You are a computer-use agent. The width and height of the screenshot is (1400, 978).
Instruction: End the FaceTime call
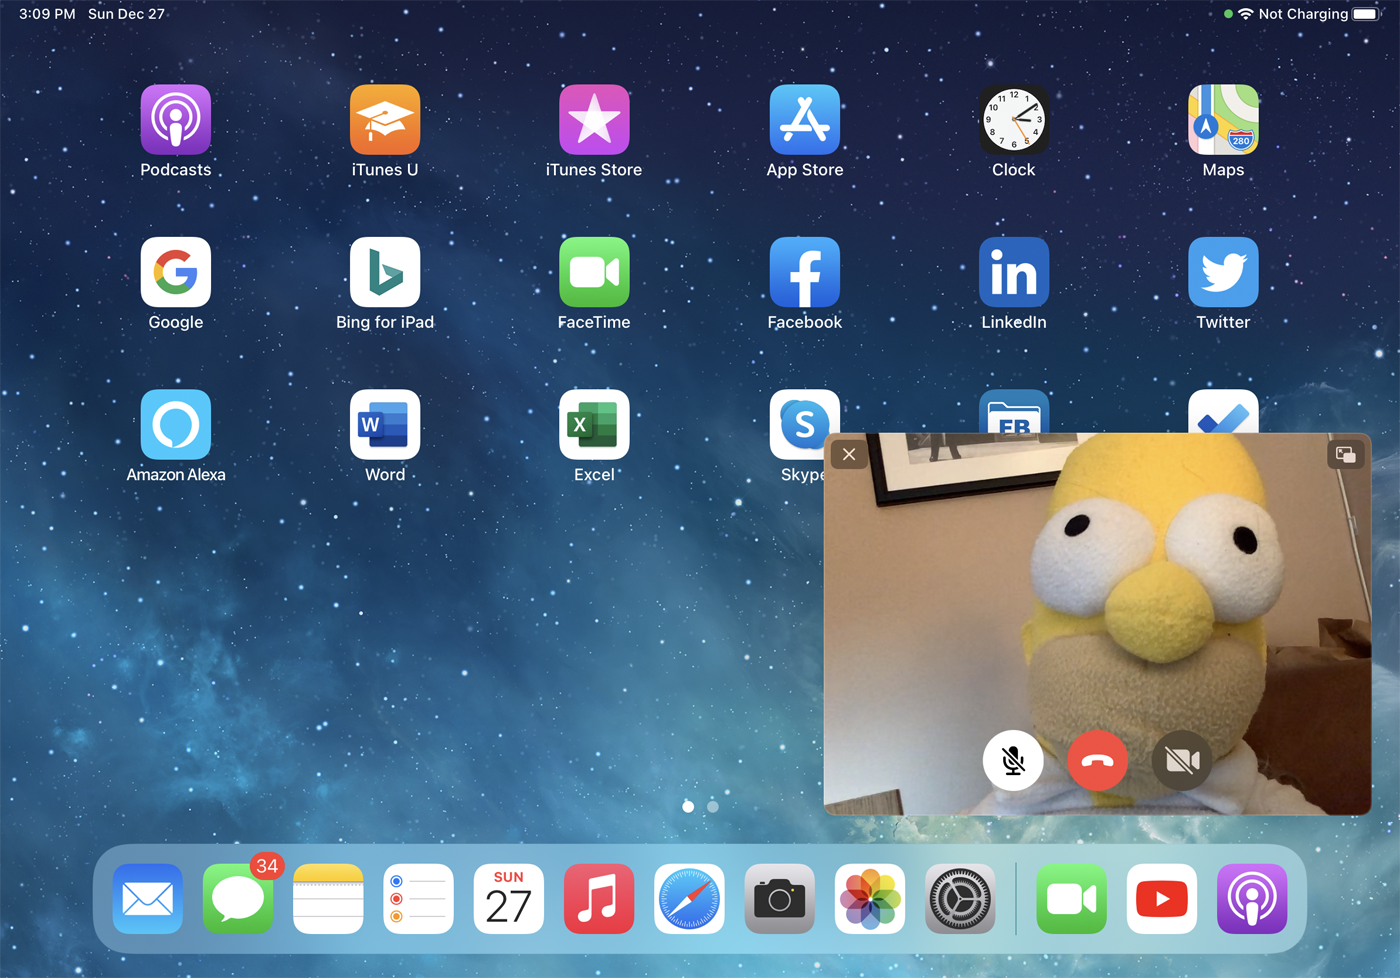(x=1097, y=761)
